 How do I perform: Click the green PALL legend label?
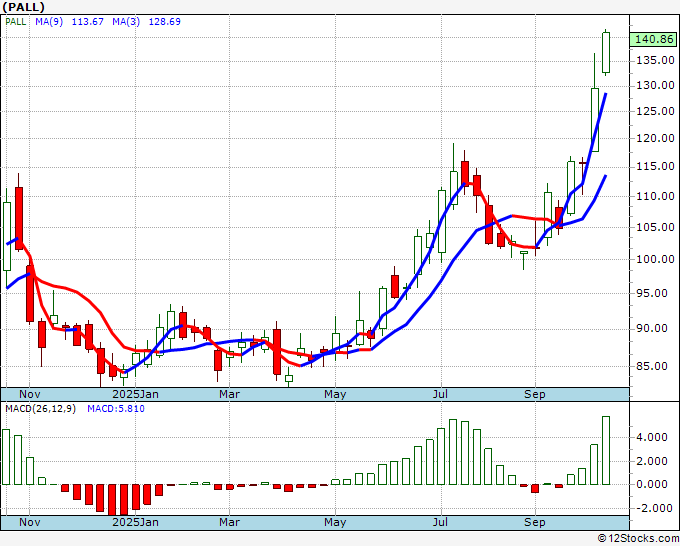[x=19, y=23]
